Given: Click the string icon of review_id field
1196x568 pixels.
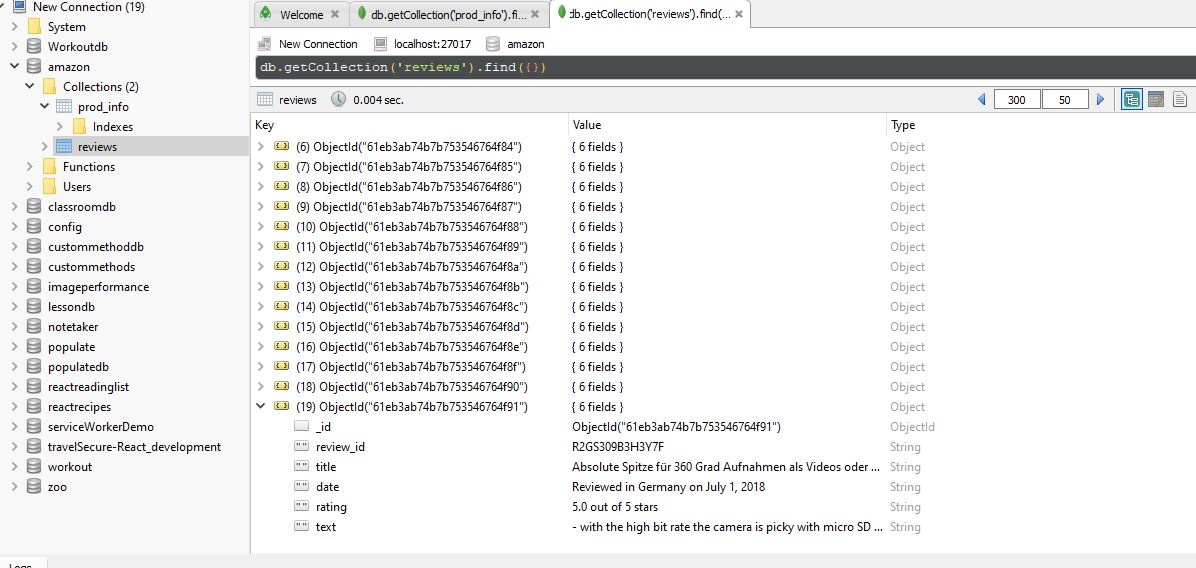Looking at the screenshot, I should [x=301, y=447].
